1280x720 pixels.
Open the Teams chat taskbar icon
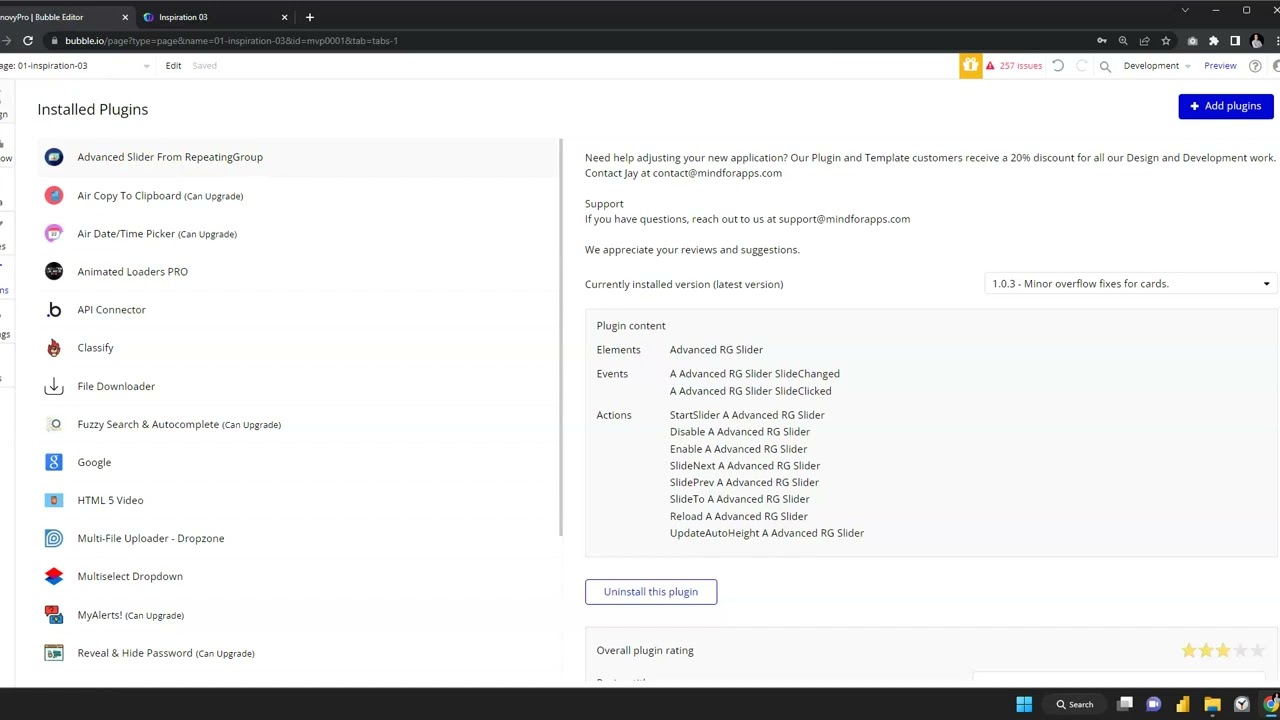[1154, 704]
